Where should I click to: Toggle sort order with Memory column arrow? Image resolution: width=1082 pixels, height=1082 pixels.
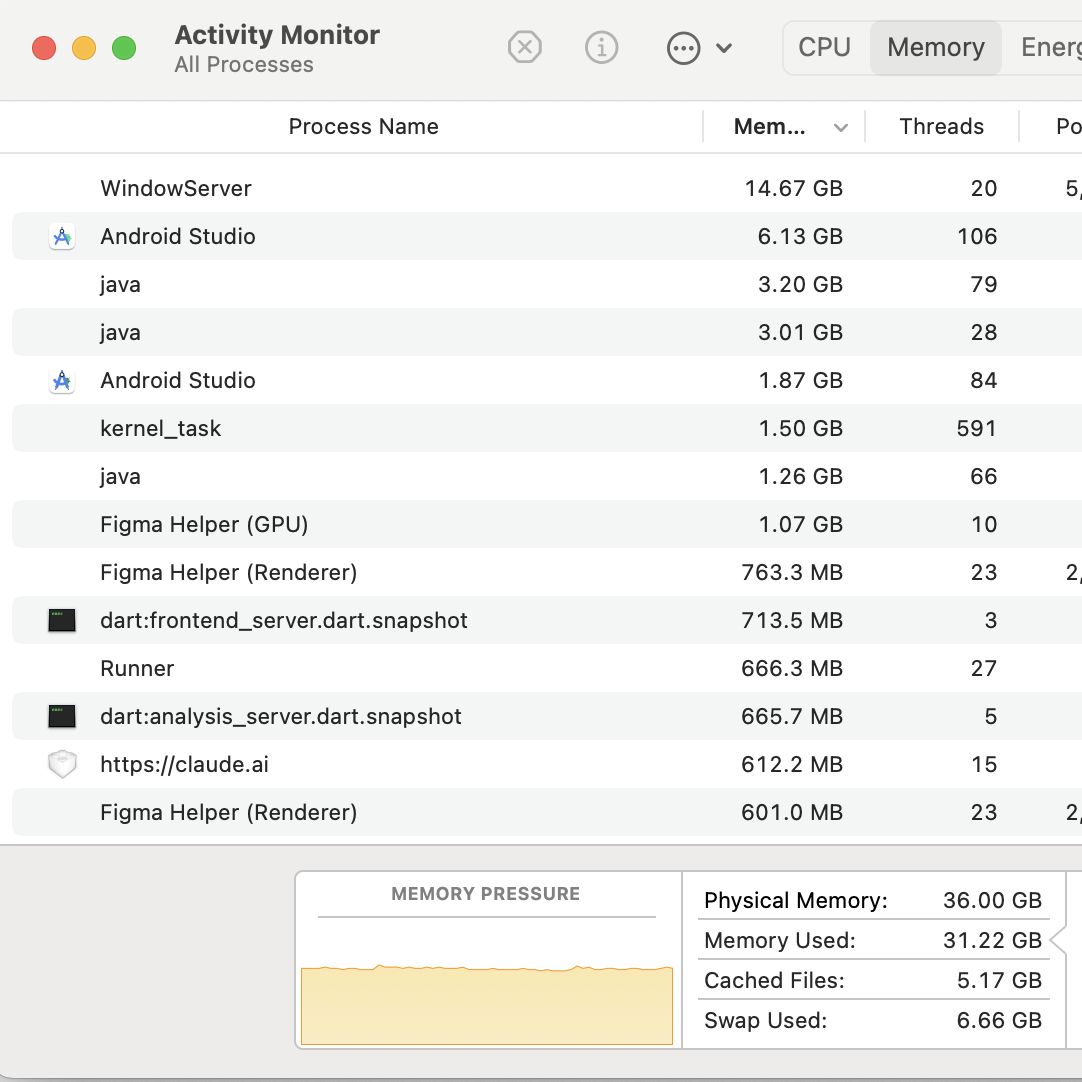click(841, 127)
